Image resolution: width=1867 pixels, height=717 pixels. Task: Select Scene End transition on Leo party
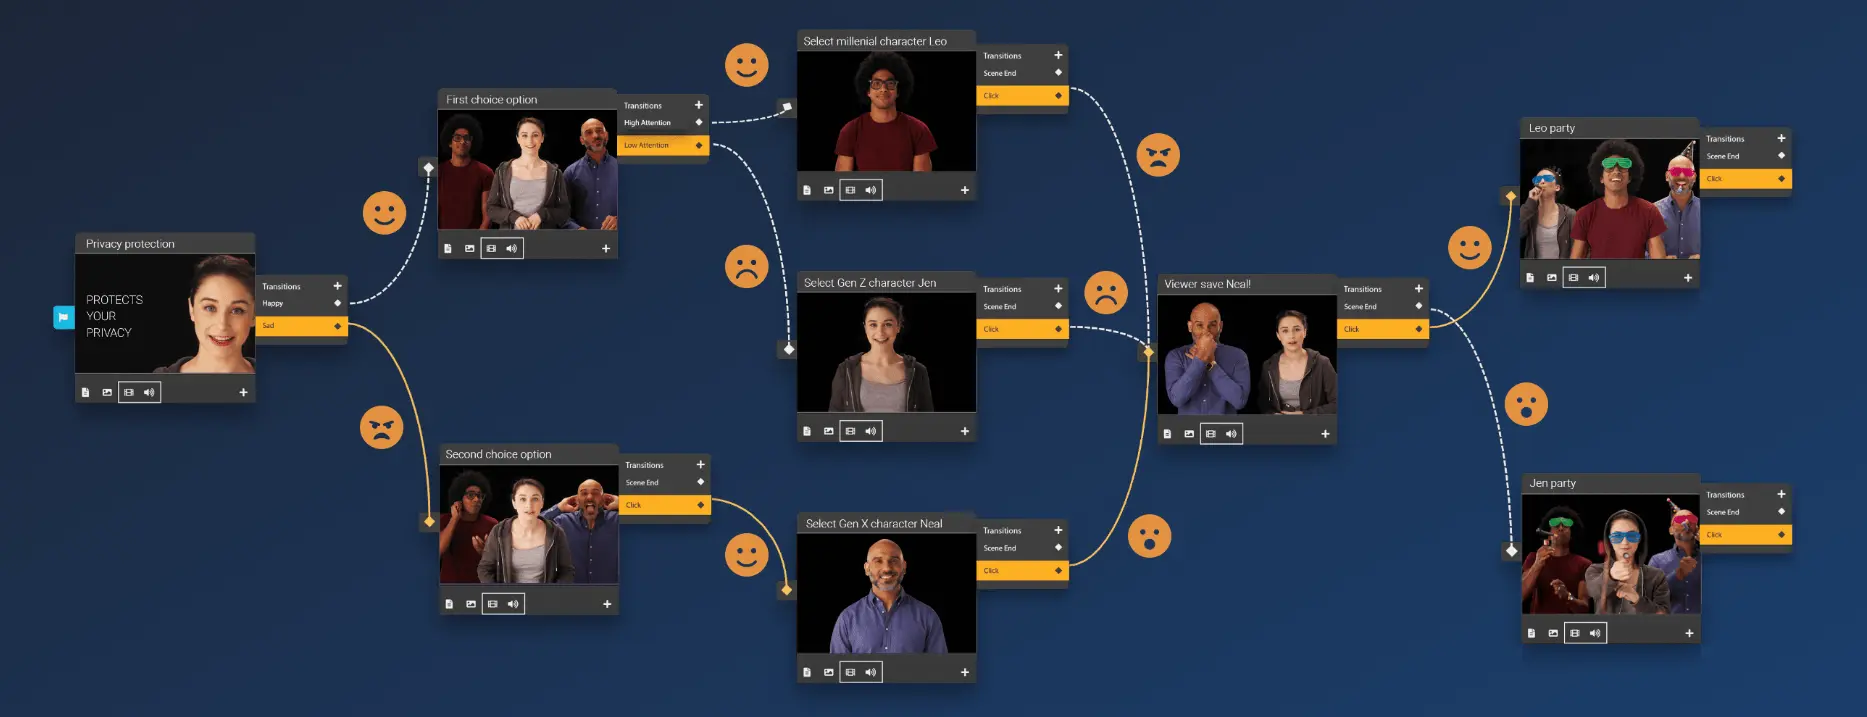(x=1746, y=156)
